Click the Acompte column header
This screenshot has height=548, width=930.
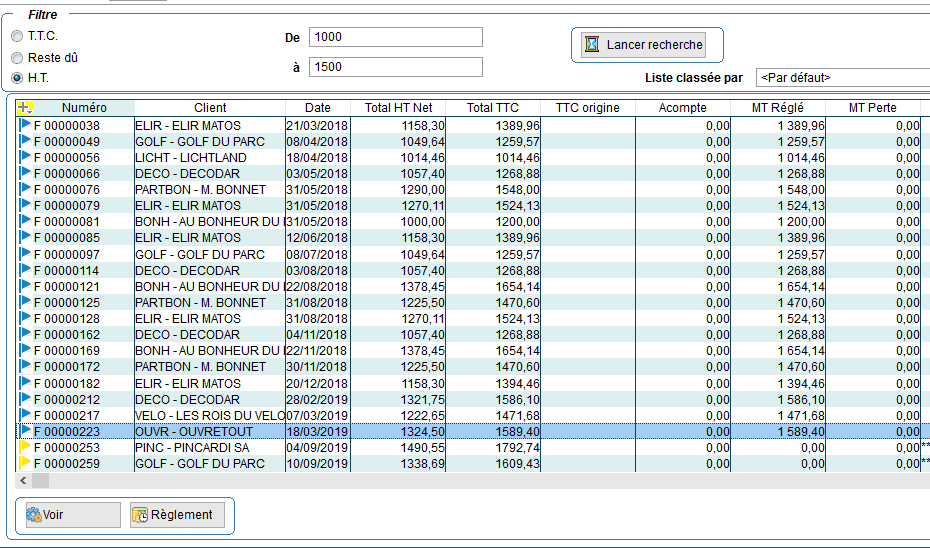pos(683,108)
